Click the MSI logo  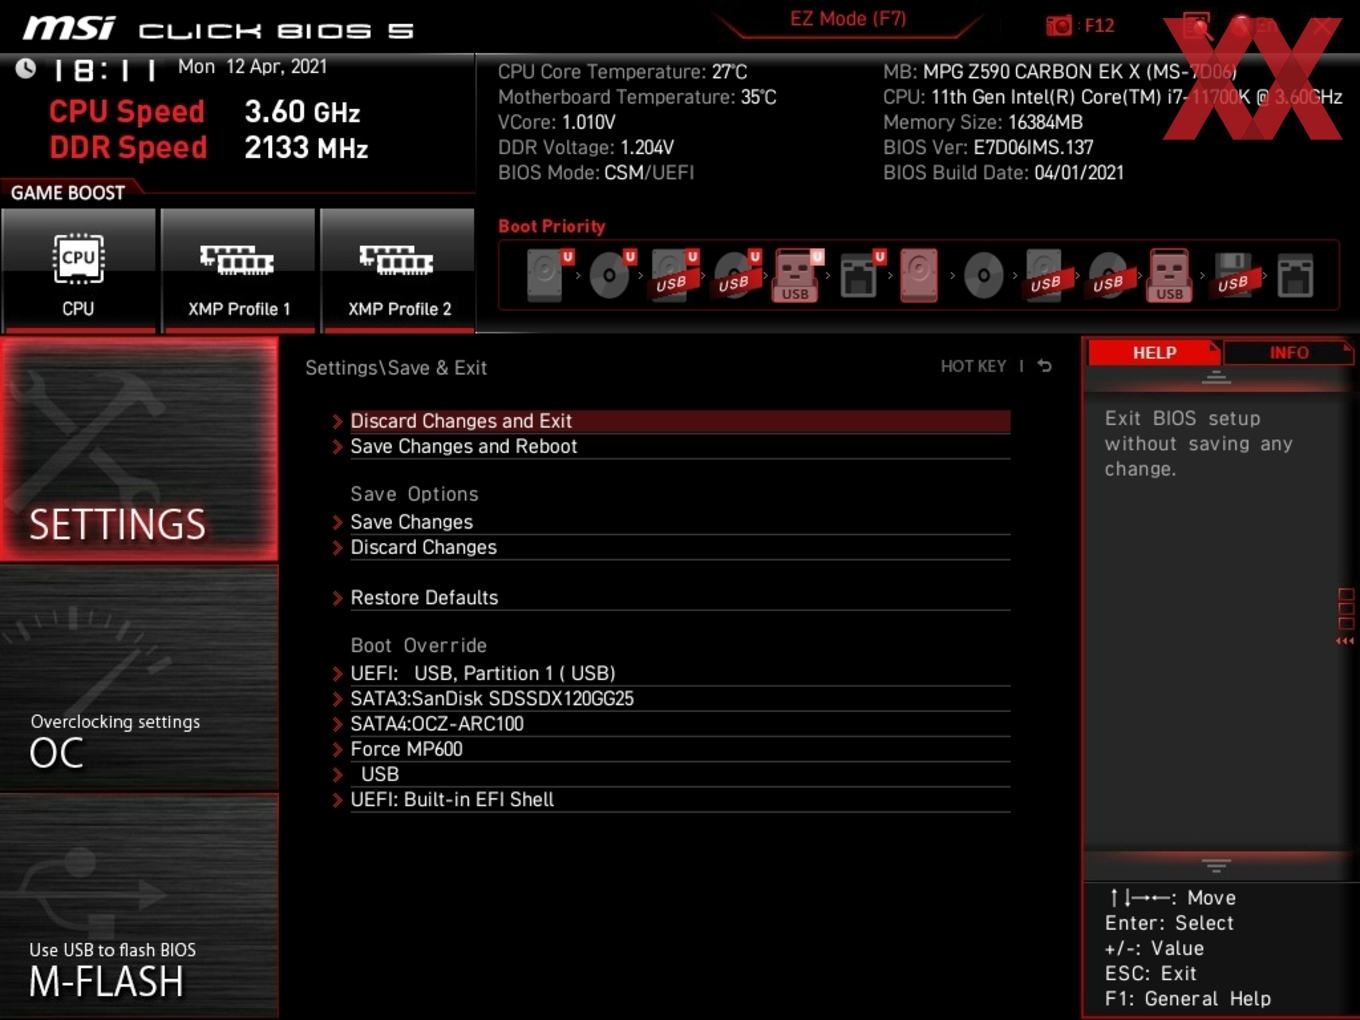tap(70, 28)
